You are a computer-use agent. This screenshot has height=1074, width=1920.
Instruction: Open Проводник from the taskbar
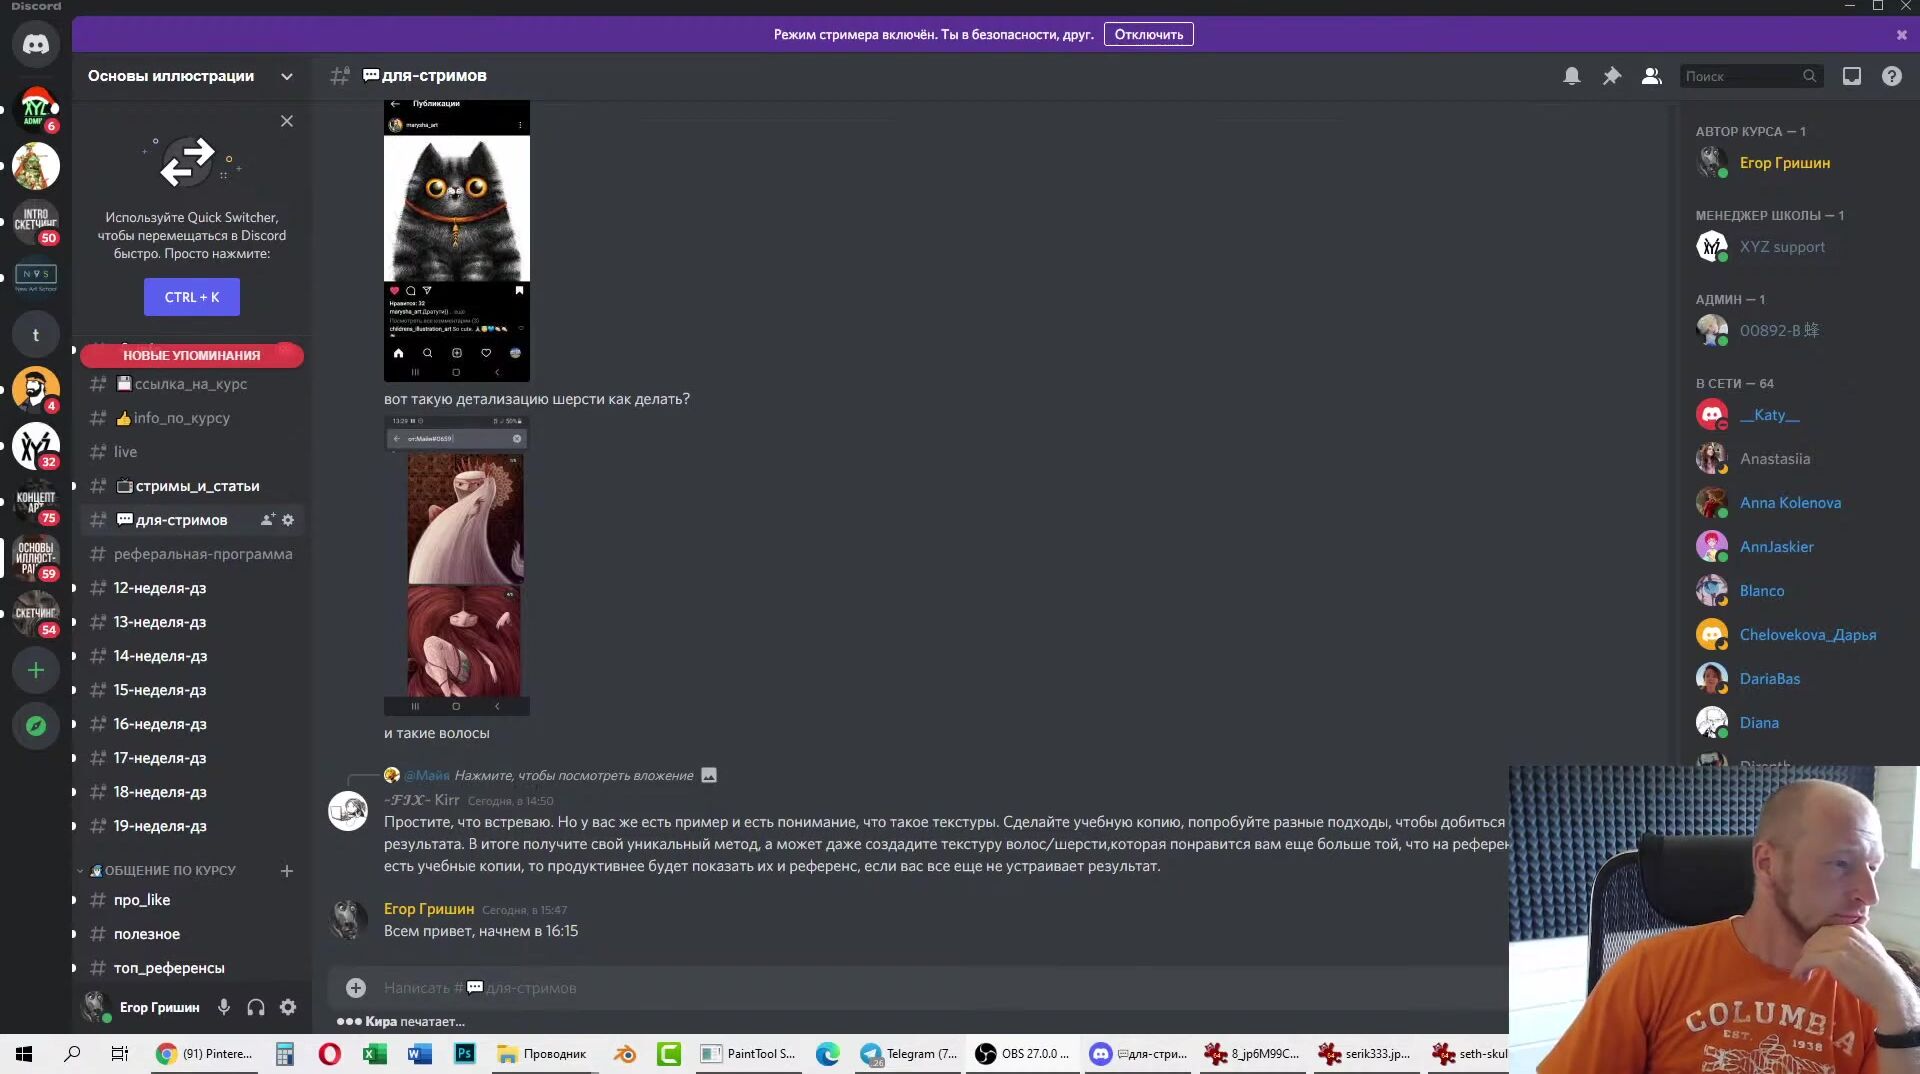point(543,1054)
